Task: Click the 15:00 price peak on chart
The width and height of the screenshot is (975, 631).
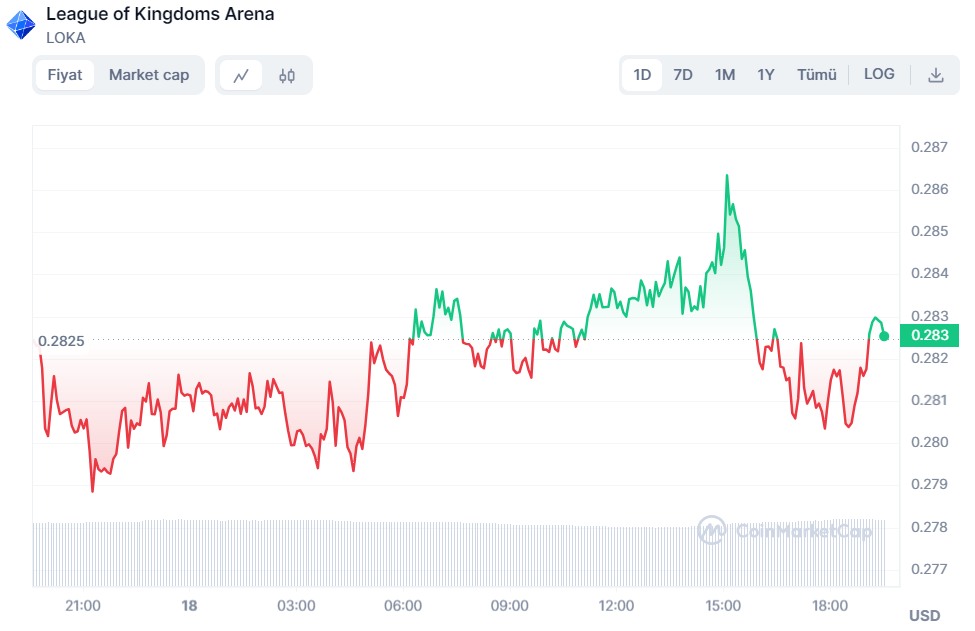Action: pos(727,176)
